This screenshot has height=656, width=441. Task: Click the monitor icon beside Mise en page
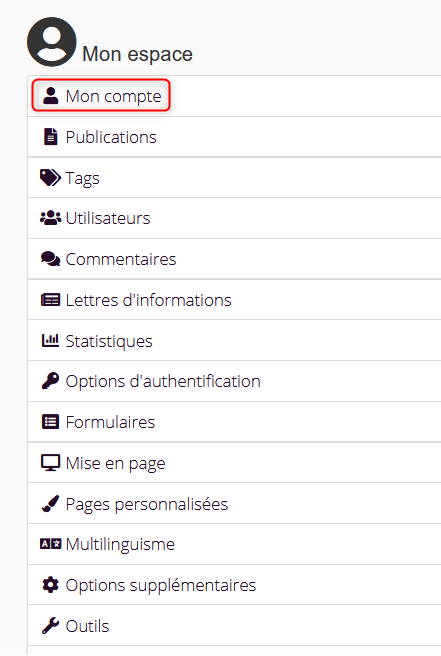(50, 463)
